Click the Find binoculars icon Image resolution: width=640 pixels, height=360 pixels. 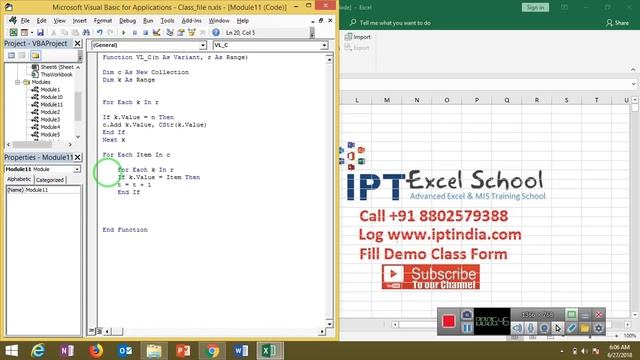[86, 32]
